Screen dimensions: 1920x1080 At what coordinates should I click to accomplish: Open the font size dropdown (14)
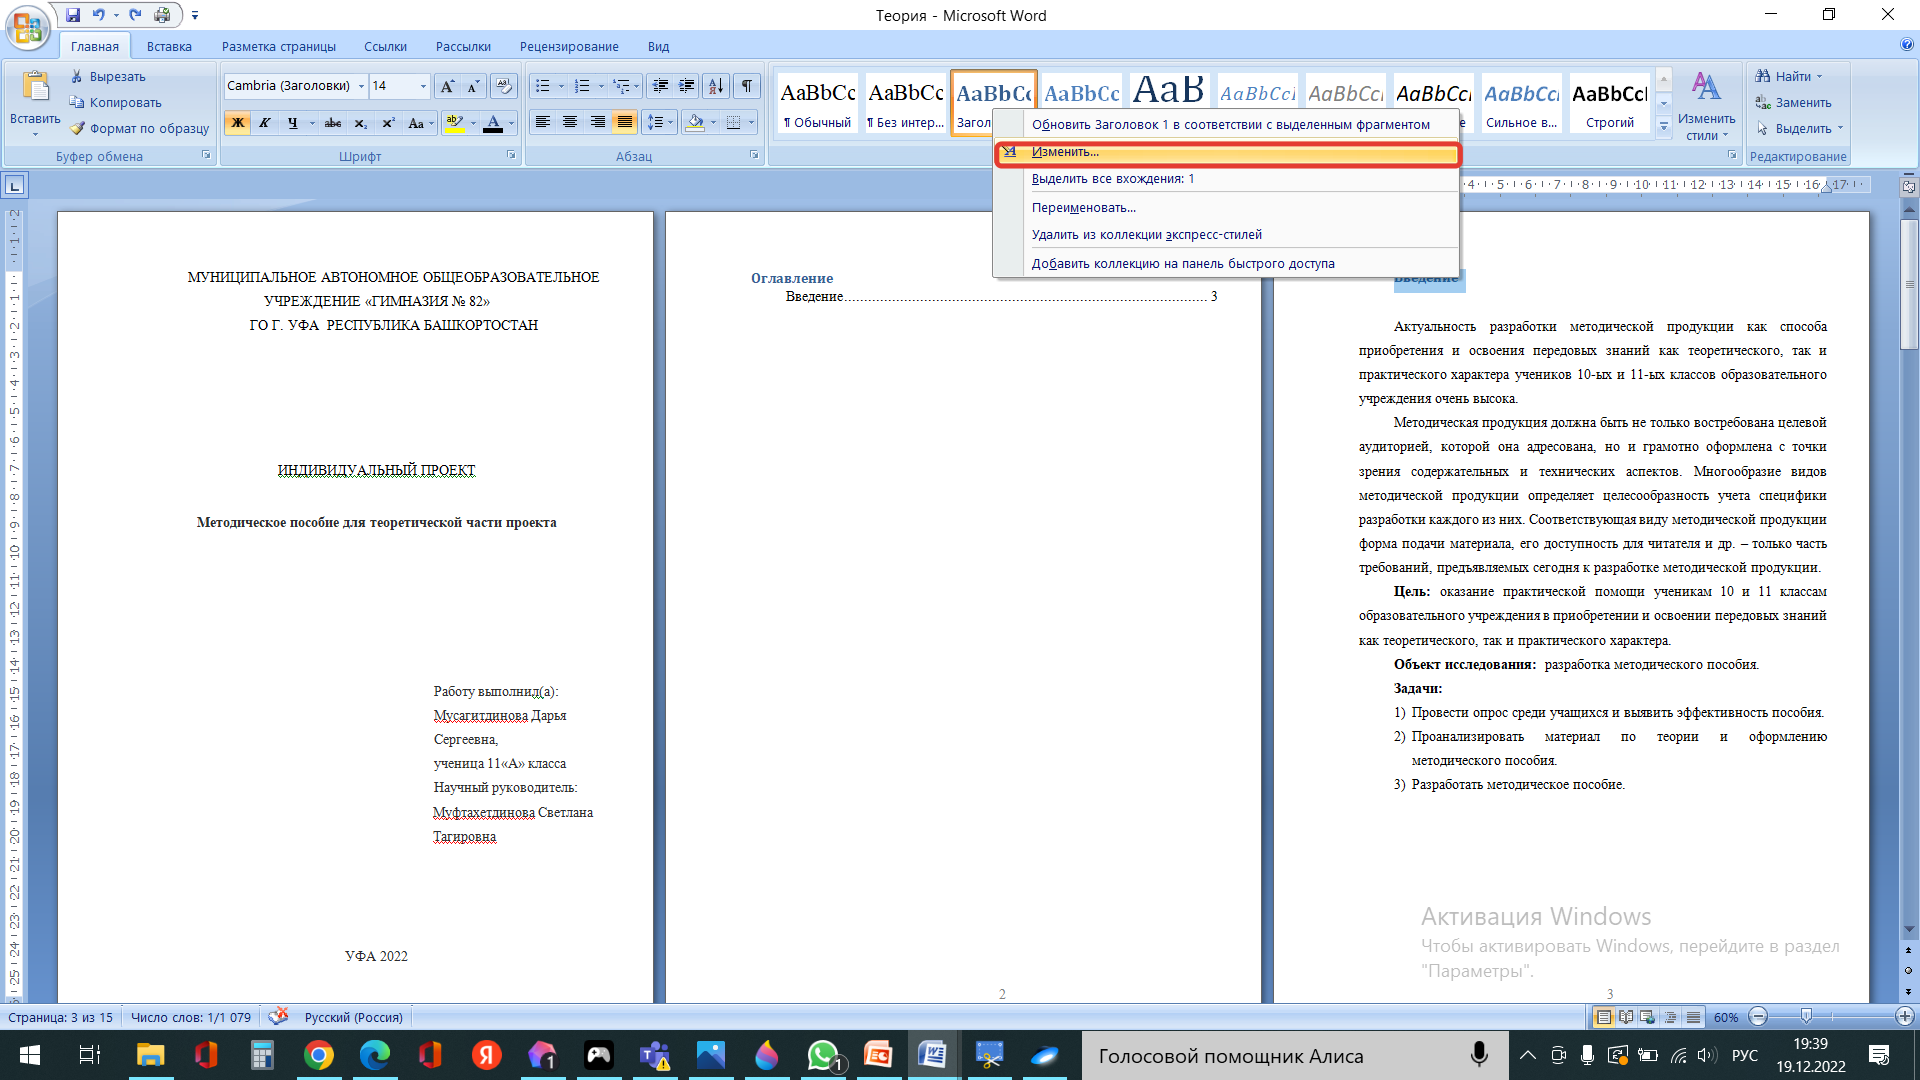(x=423, y=86)
